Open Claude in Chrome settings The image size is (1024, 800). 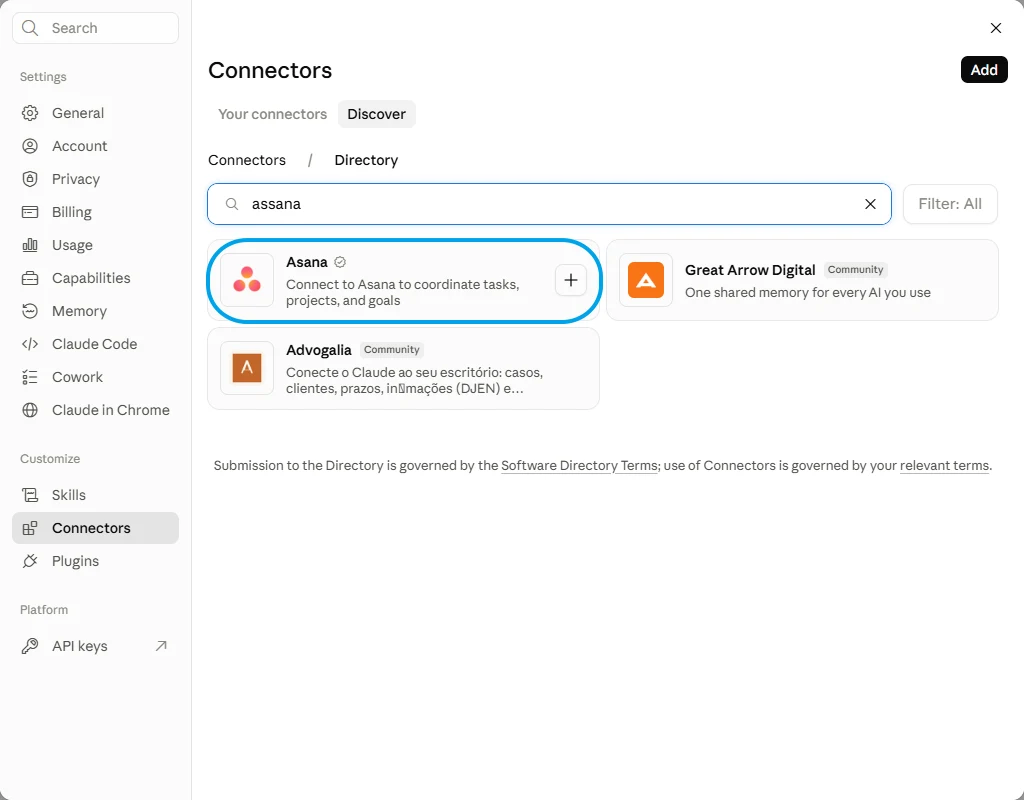(95, 410)
